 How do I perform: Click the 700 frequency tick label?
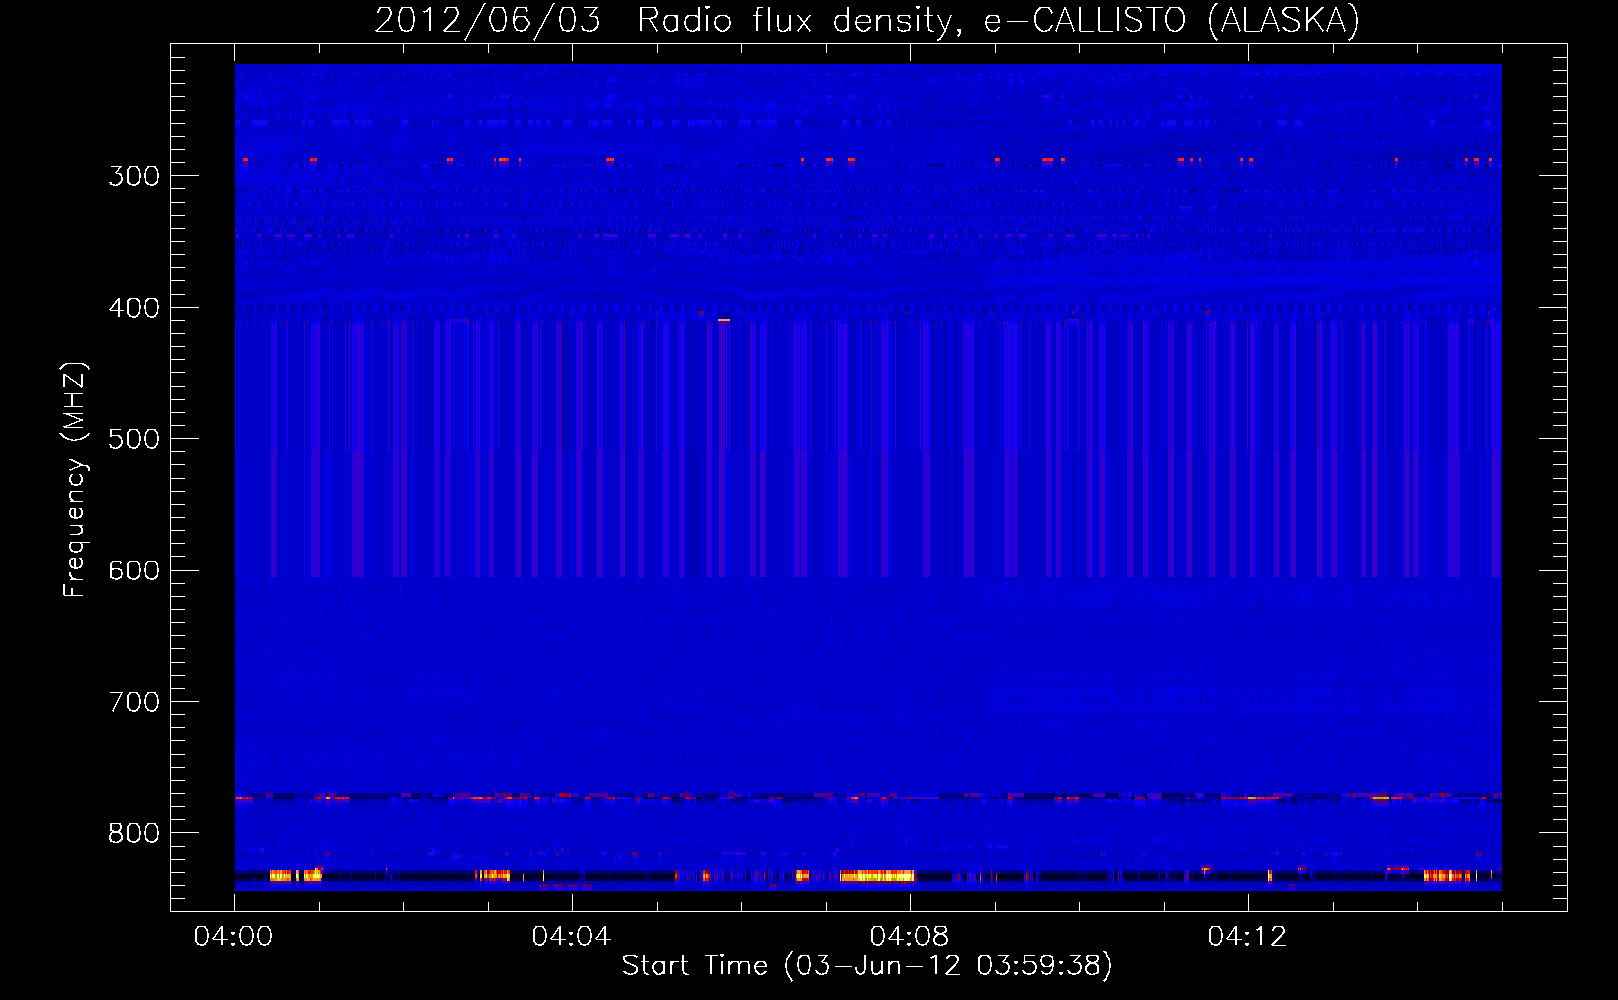(x=134, y=702)
